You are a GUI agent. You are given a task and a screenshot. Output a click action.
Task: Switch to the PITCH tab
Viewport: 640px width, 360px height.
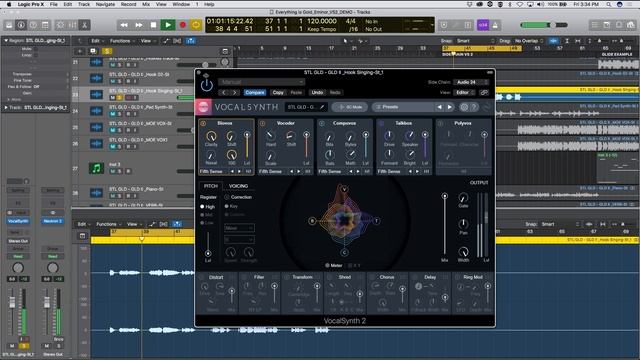tap(211, 186)
